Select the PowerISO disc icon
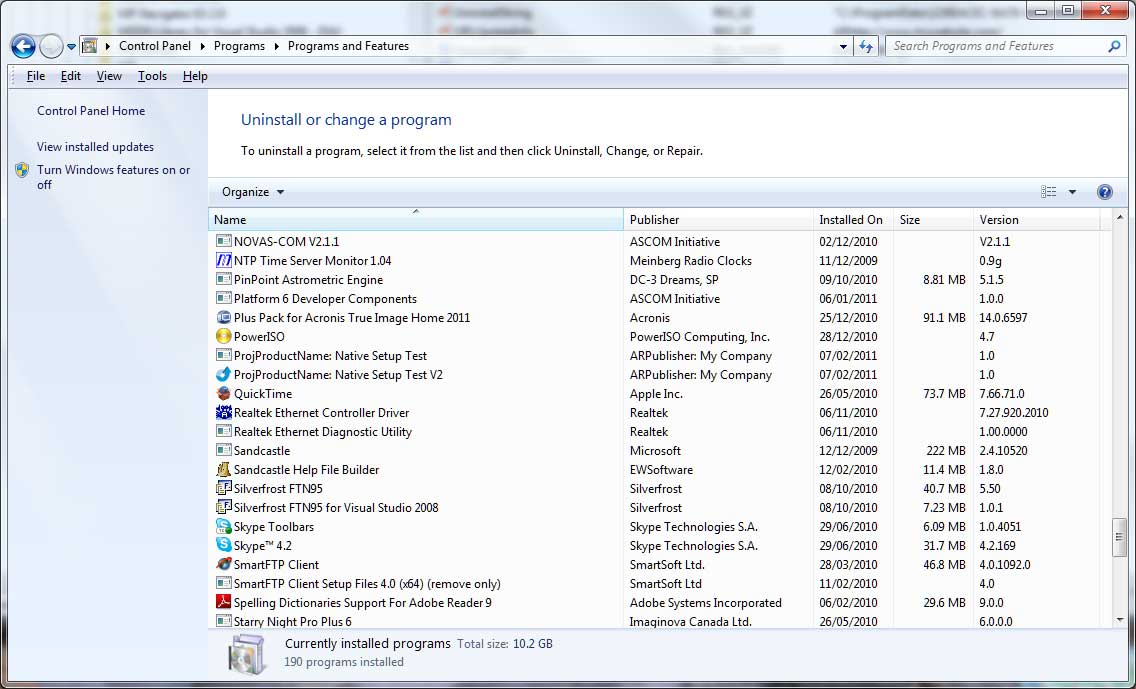 click(x=224, y=337)
